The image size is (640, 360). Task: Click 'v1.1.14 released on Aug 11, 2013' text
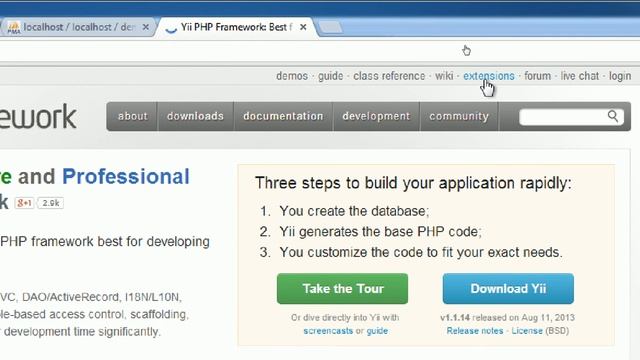click(x=507, y=318)
